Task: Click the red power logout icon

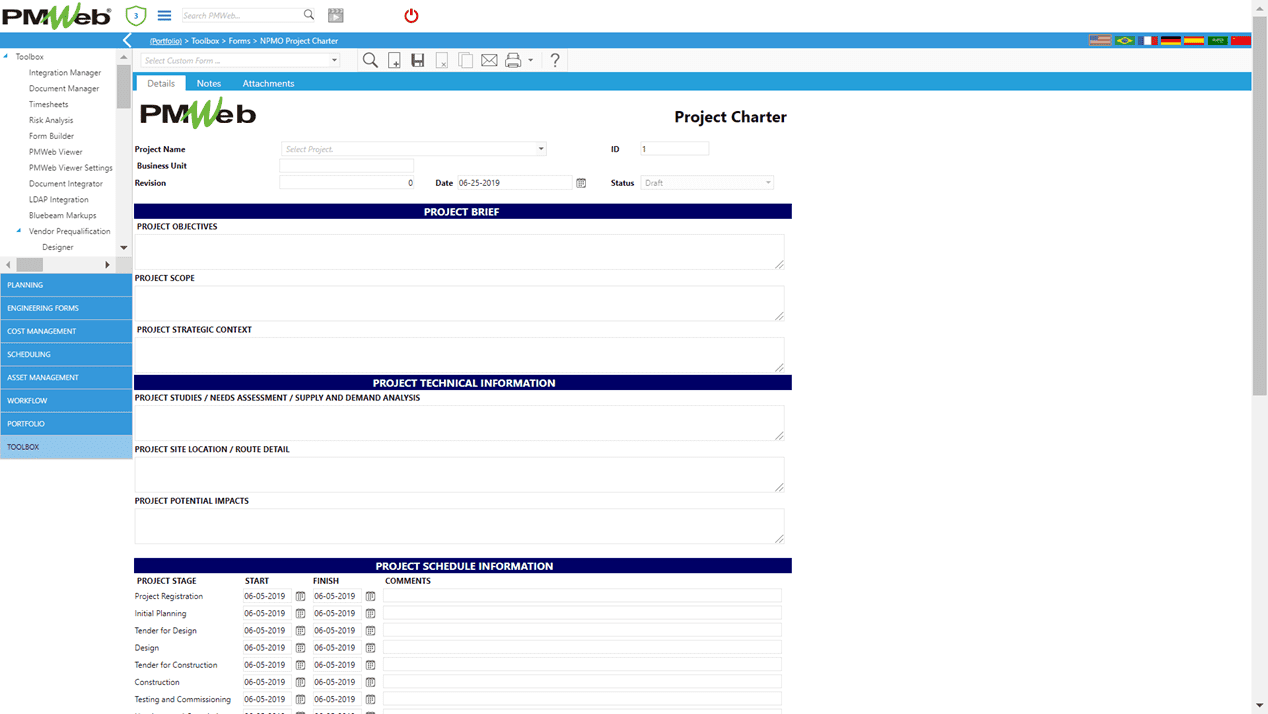Action: pos(411,16)
